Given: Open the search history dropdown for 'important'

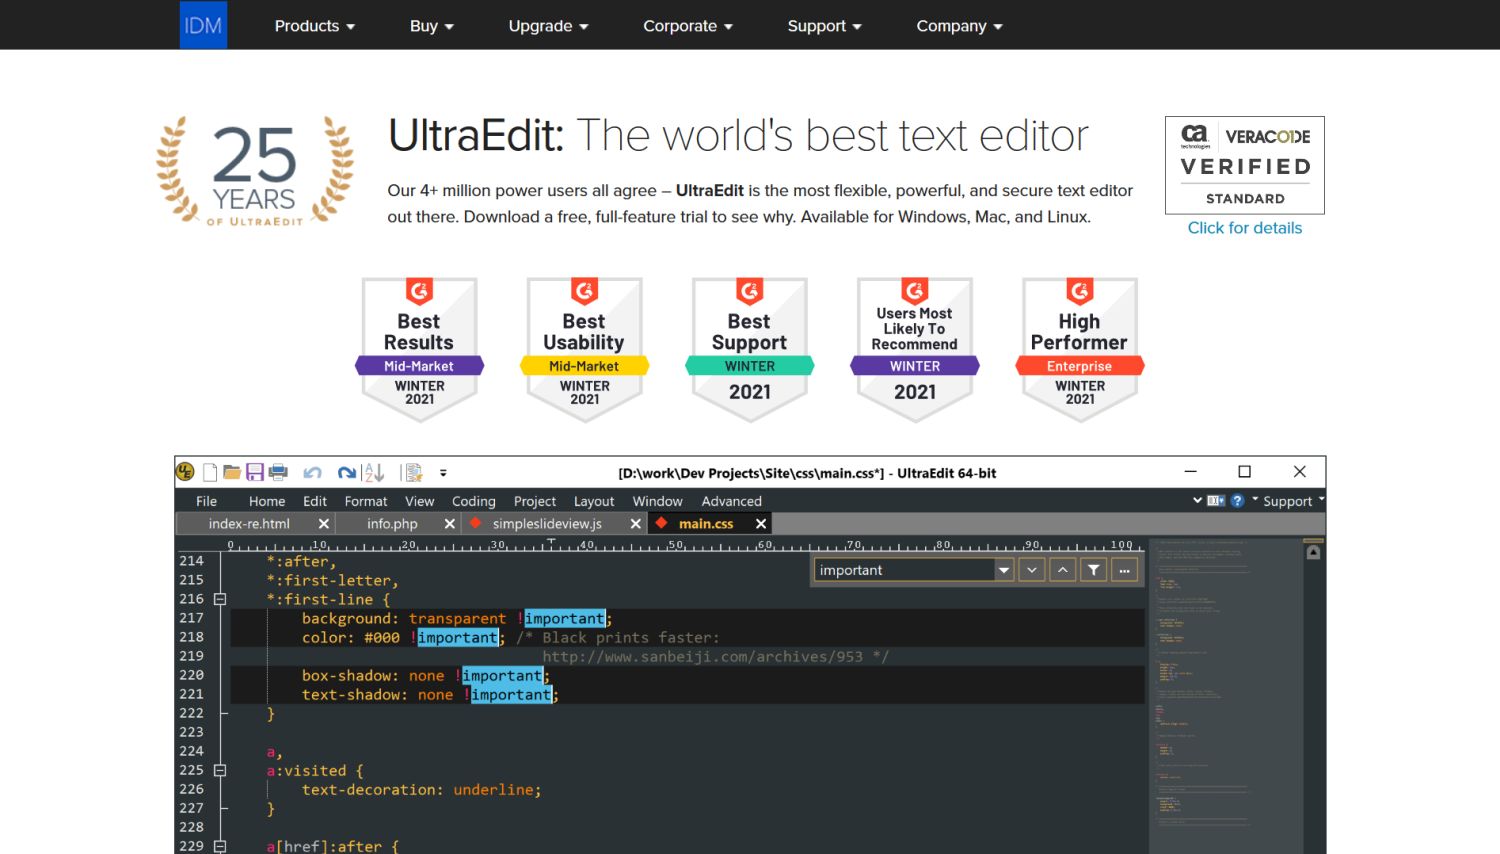Looking at the screenshot, I should coord(1003,569).
